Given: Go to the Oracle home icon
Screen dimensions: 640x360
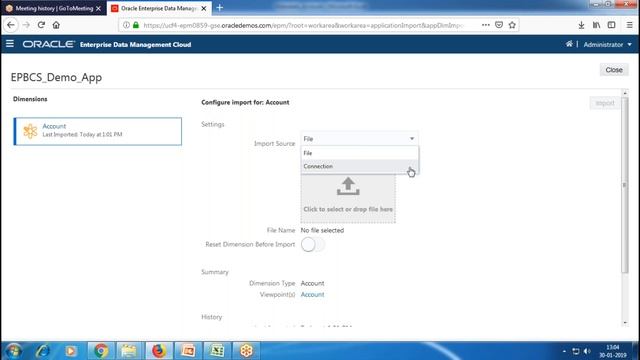Looking at the screenshot, I should [x=569, y=44].
